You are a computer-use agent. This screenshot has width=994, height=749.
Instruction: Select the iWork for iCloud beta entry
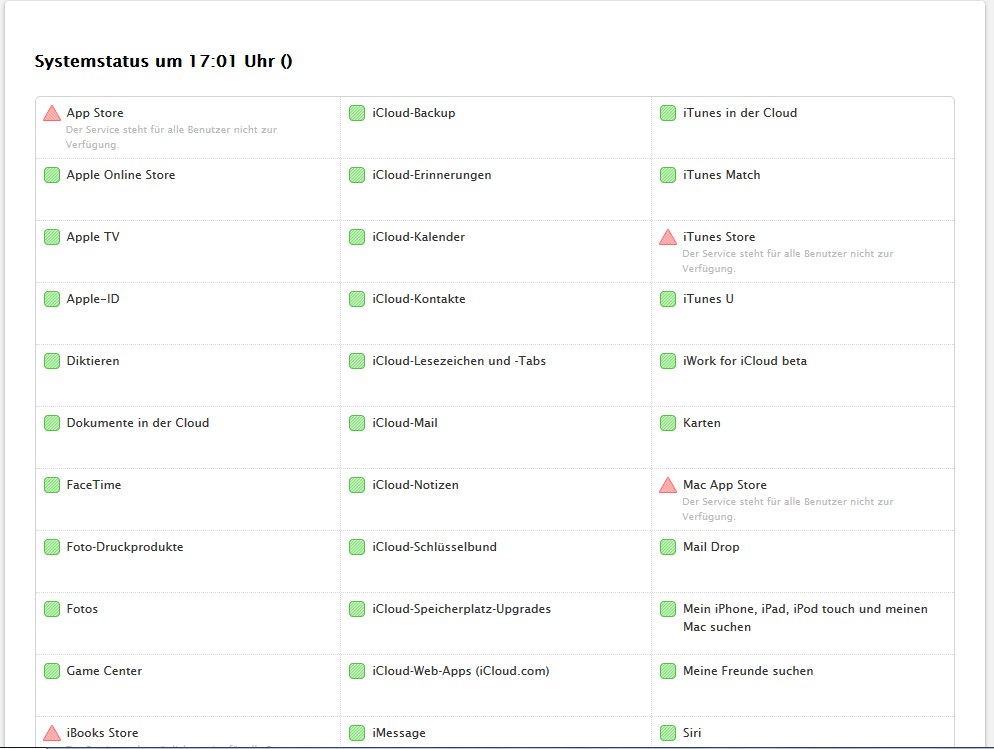click(x=744, y=361)
